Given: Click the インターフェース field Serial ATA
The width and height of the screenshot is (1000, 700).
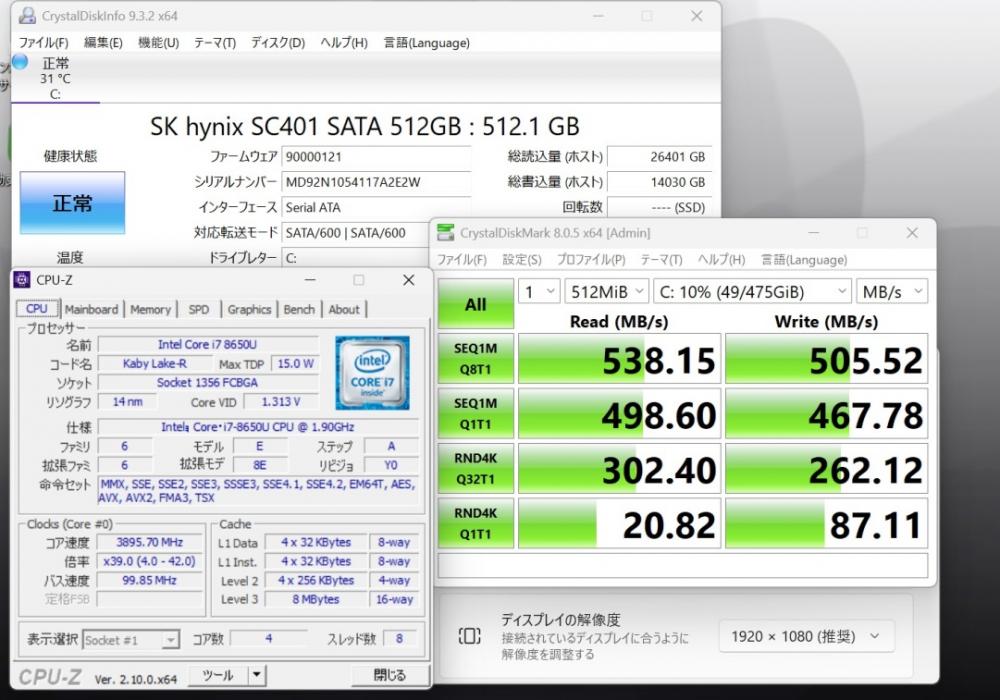Looking at the screenshot, I should pos(376,207).
